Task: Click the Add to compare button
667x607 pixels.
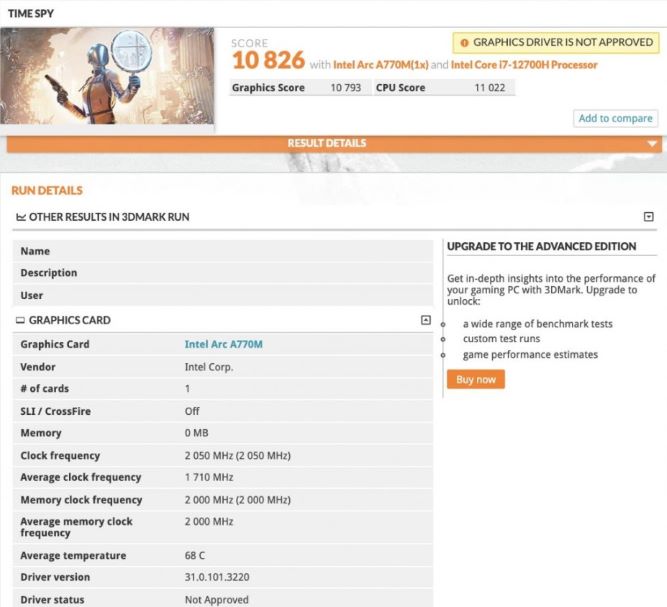Action: 616,118
